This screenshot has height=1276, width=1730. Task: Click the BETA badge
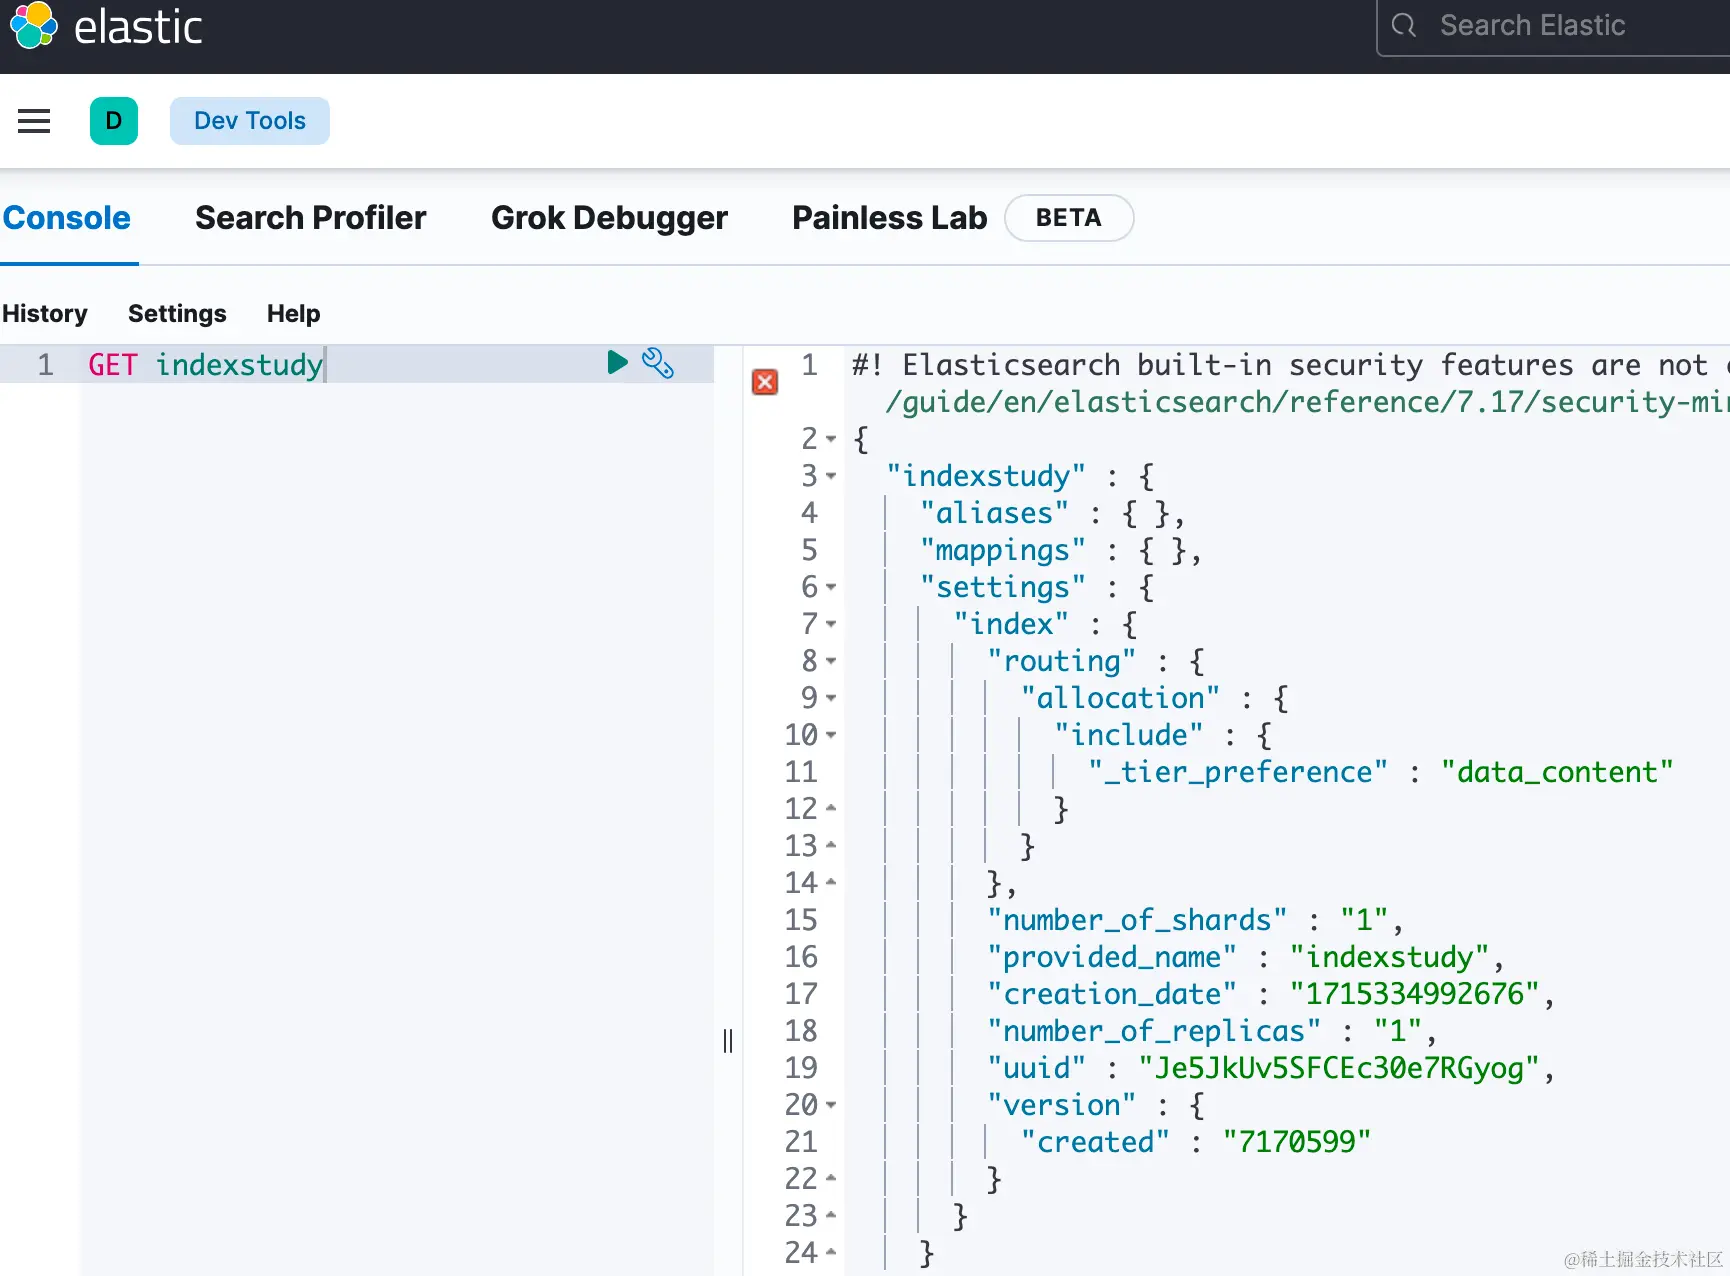pos(1069,218)
